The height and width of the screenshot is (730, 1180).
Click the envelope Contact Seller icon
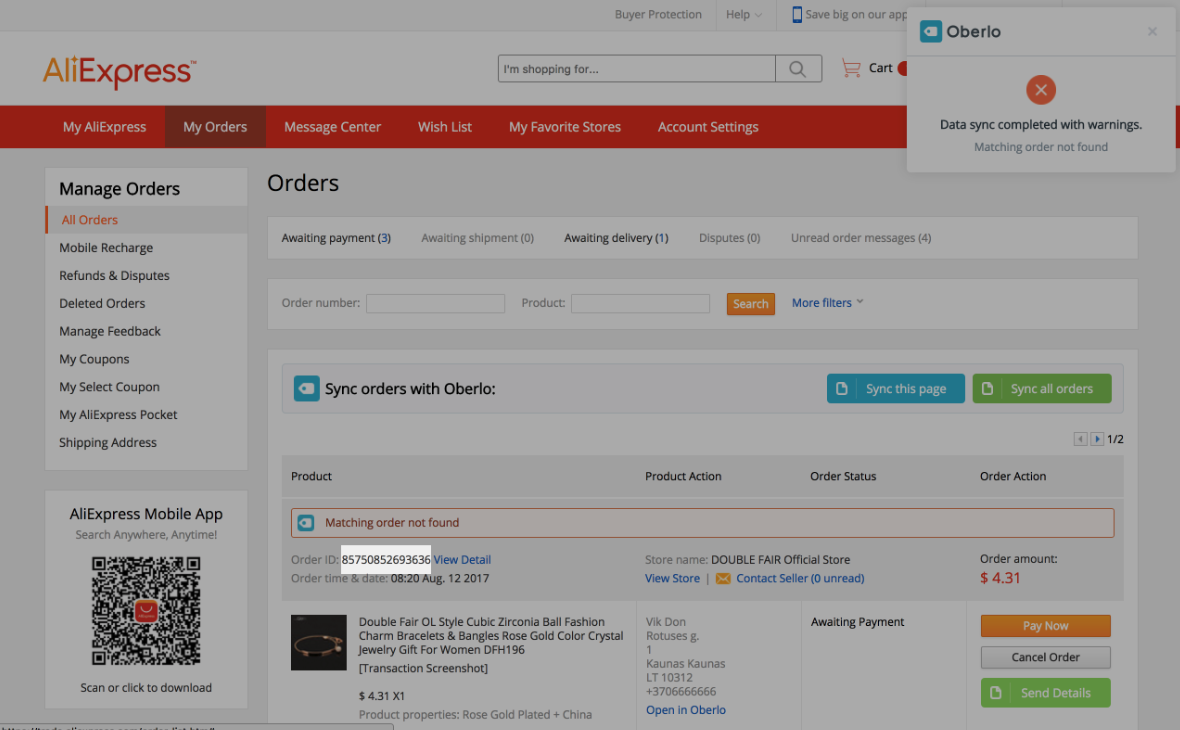723,579
